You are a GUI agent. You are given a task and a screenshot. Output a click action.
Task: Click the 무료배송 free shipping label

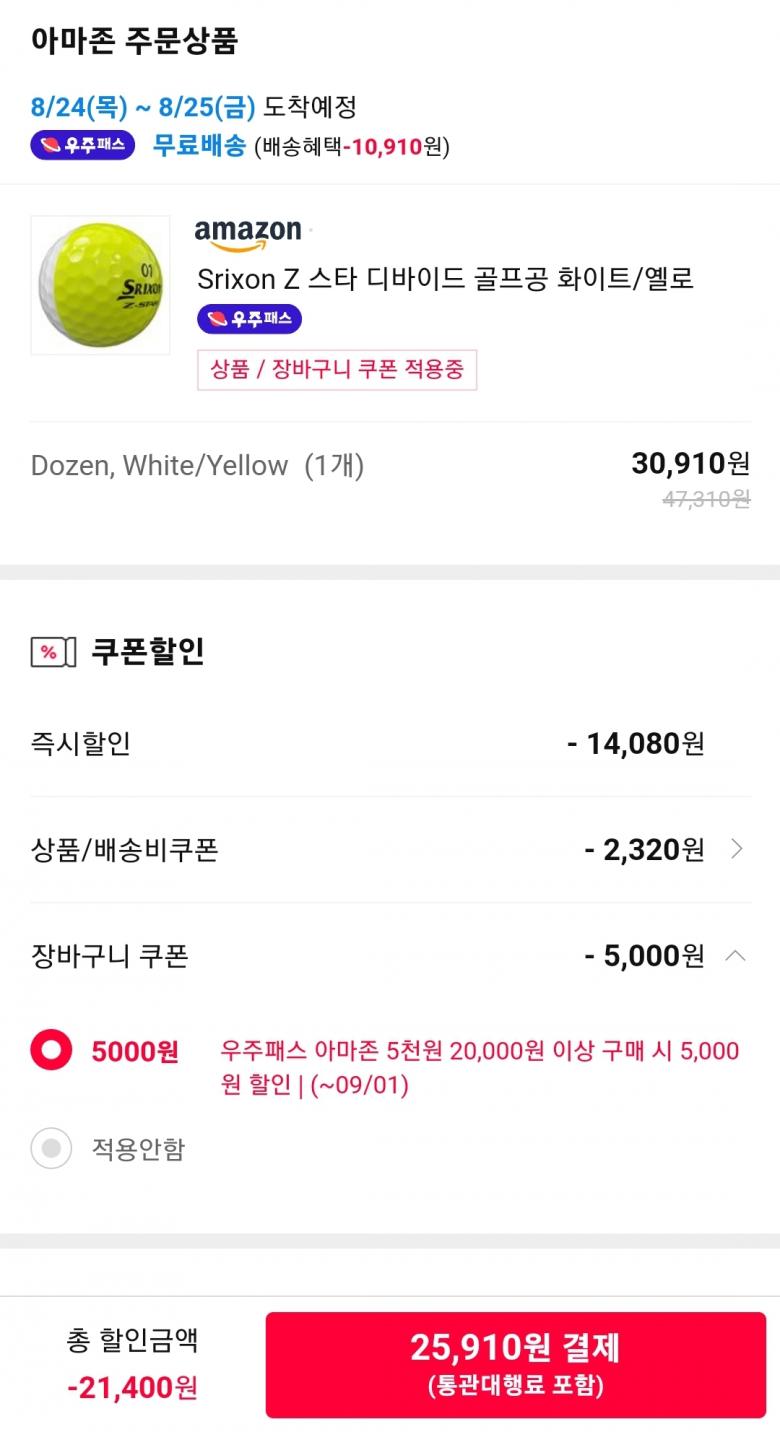click(198, 146)
